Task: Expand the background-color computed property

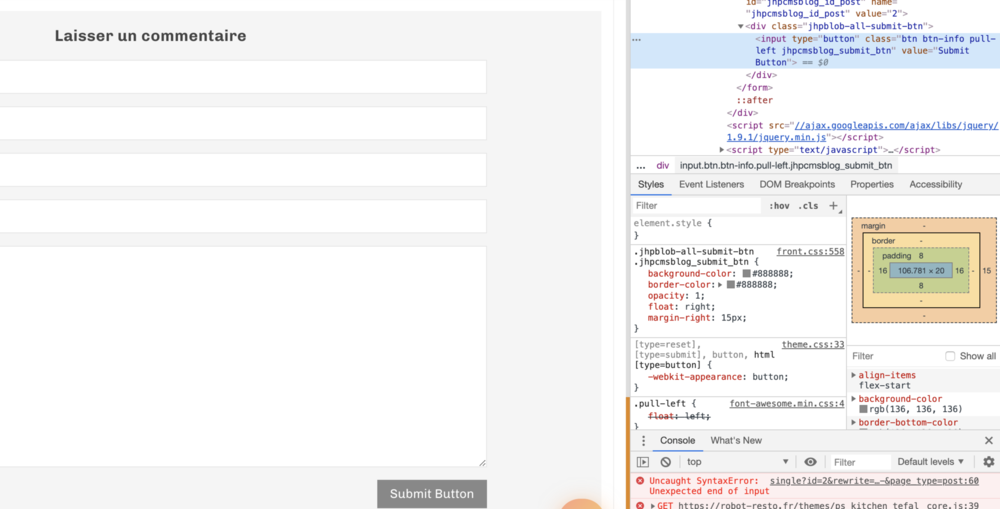Action: click(x=854, y=399)
